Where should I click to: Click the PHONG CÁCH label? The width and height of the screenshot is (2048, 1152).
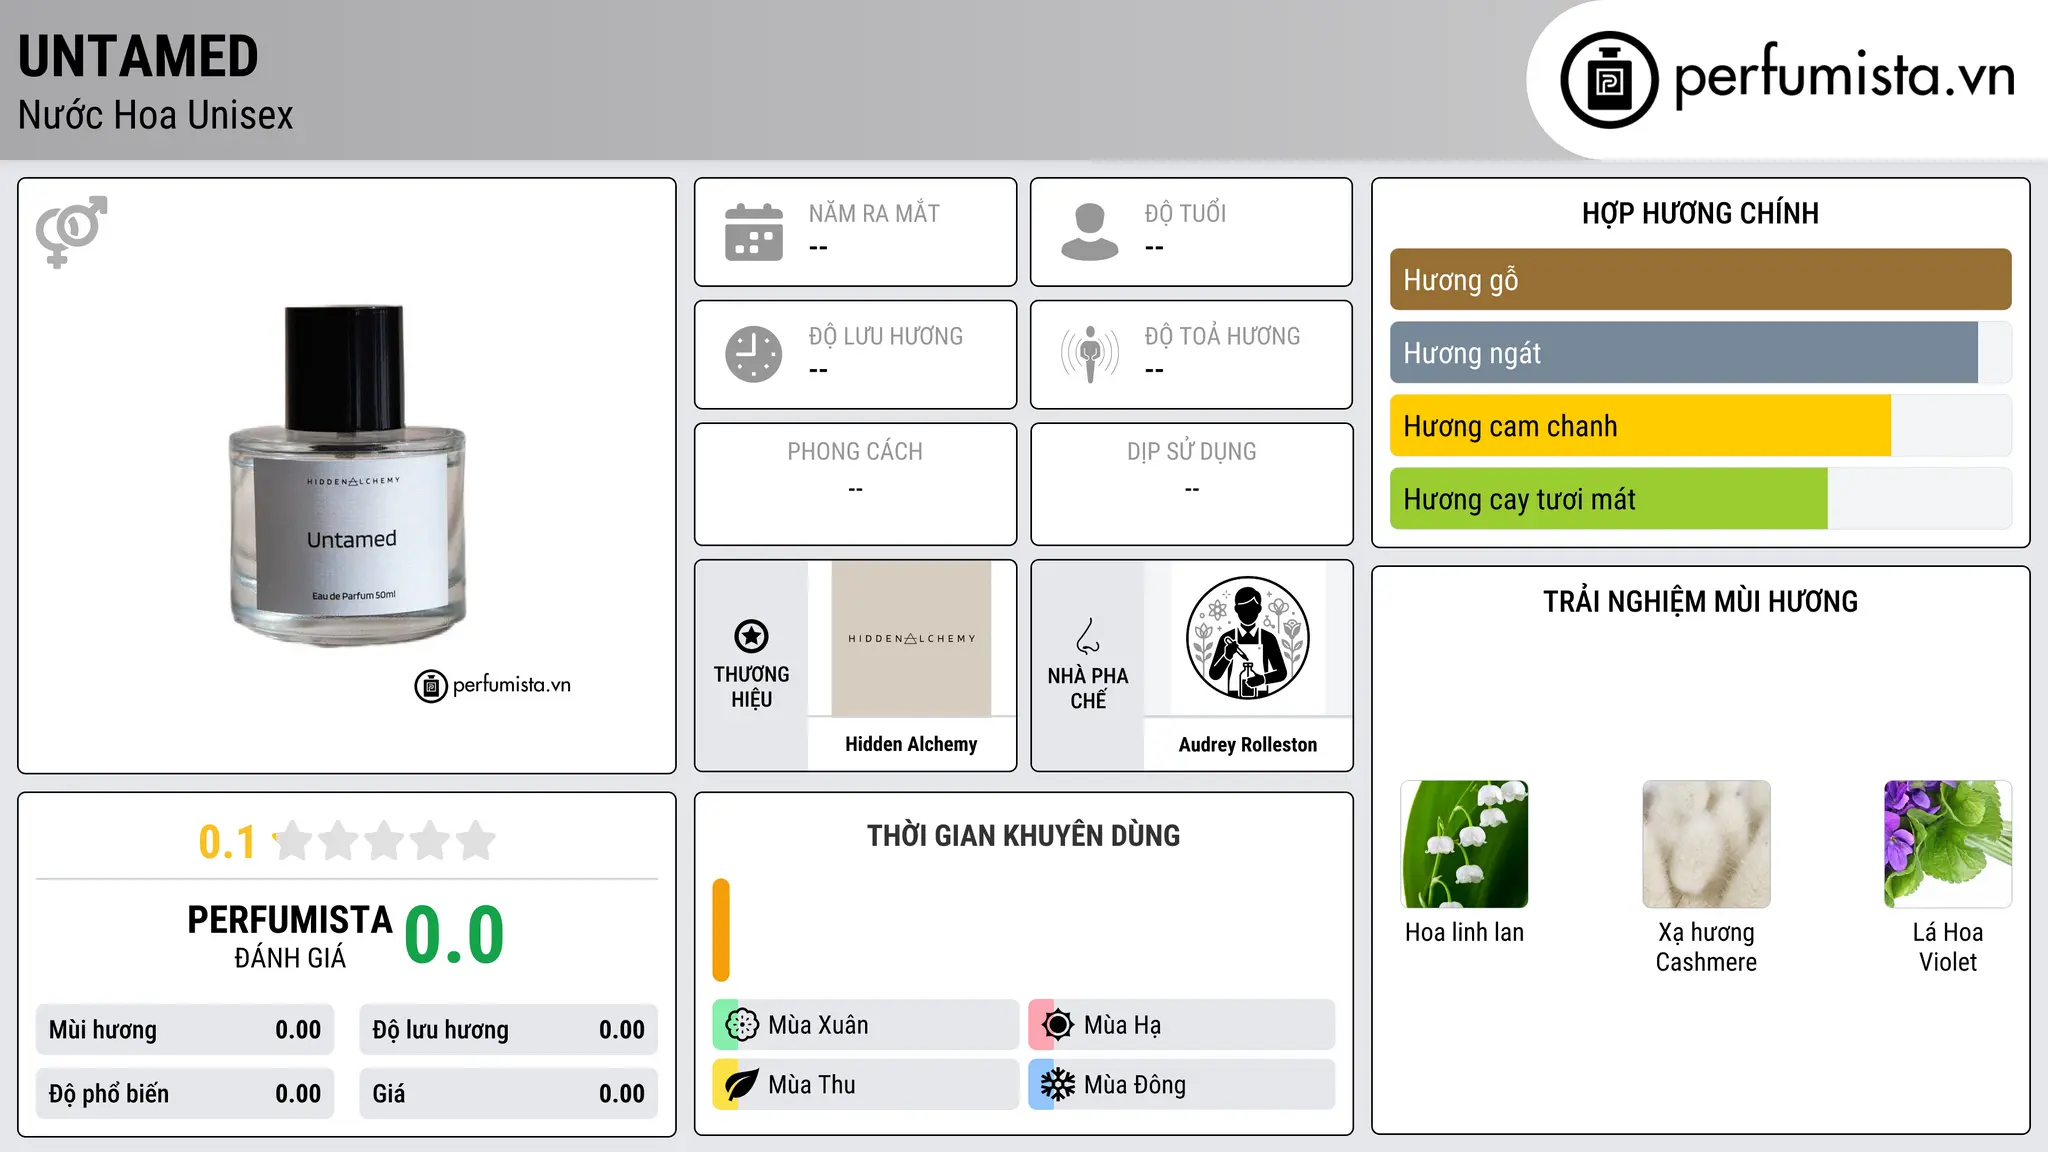pyautogui.click(x=855, y=452)
